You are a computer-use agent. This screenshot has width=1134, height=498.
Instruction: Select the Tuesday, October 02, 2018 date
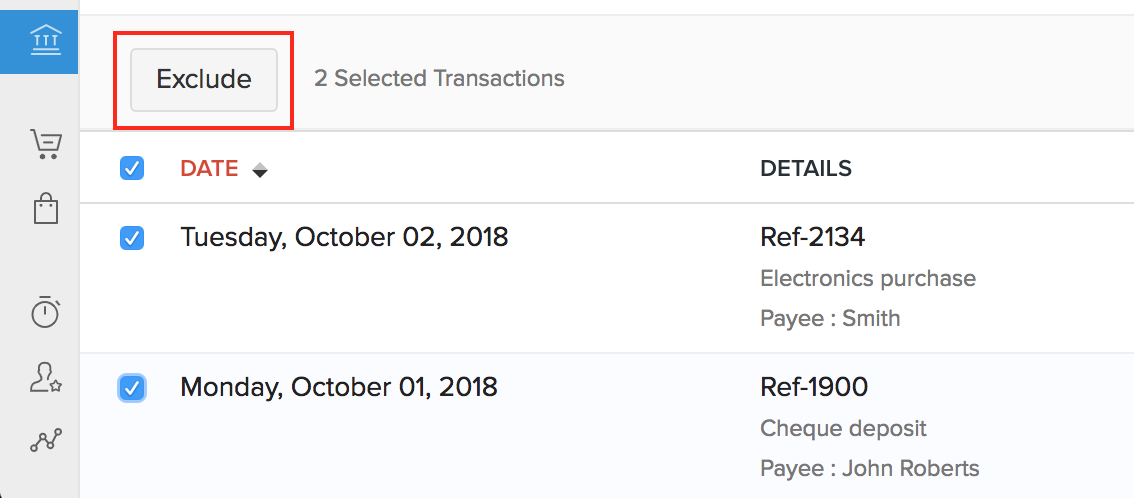344,237
